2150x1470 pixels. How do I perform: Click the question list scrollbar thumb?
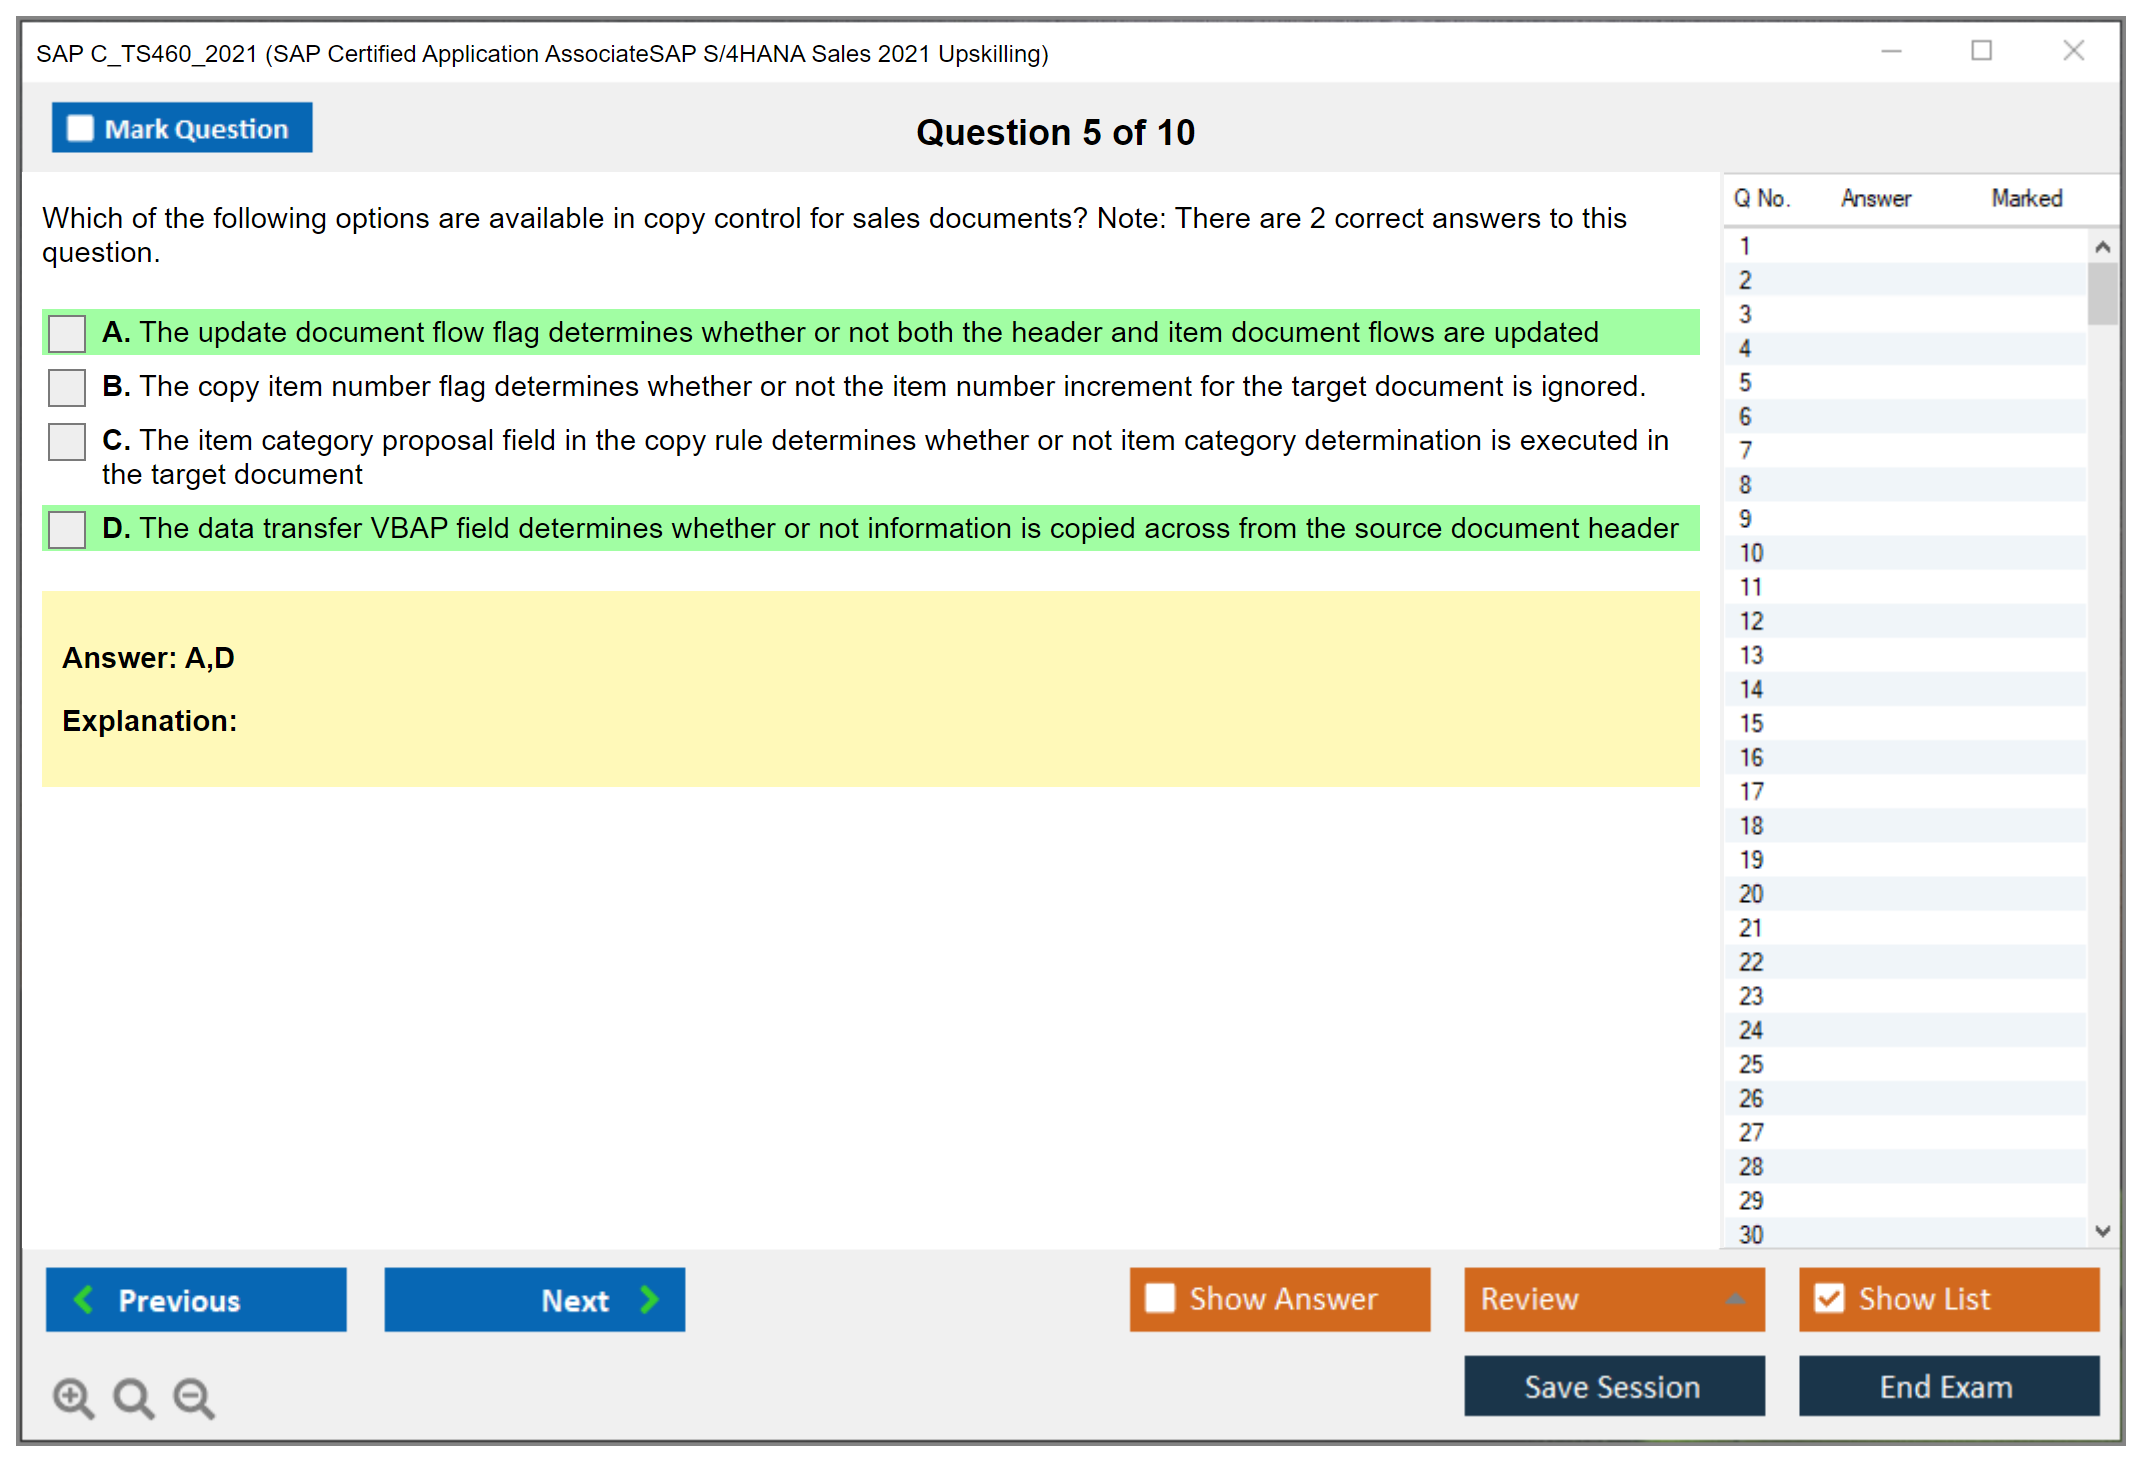2102,294
